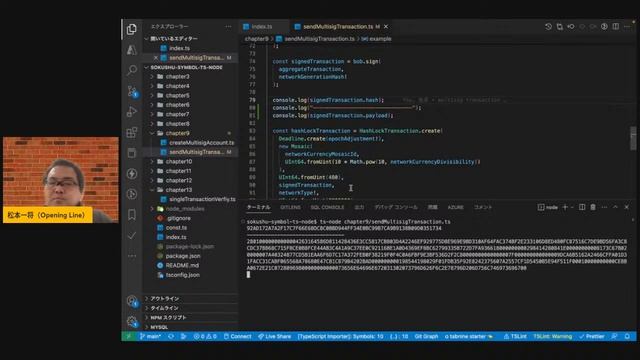
Task: Open package.json in the file tree
Action: click(183, 256)
